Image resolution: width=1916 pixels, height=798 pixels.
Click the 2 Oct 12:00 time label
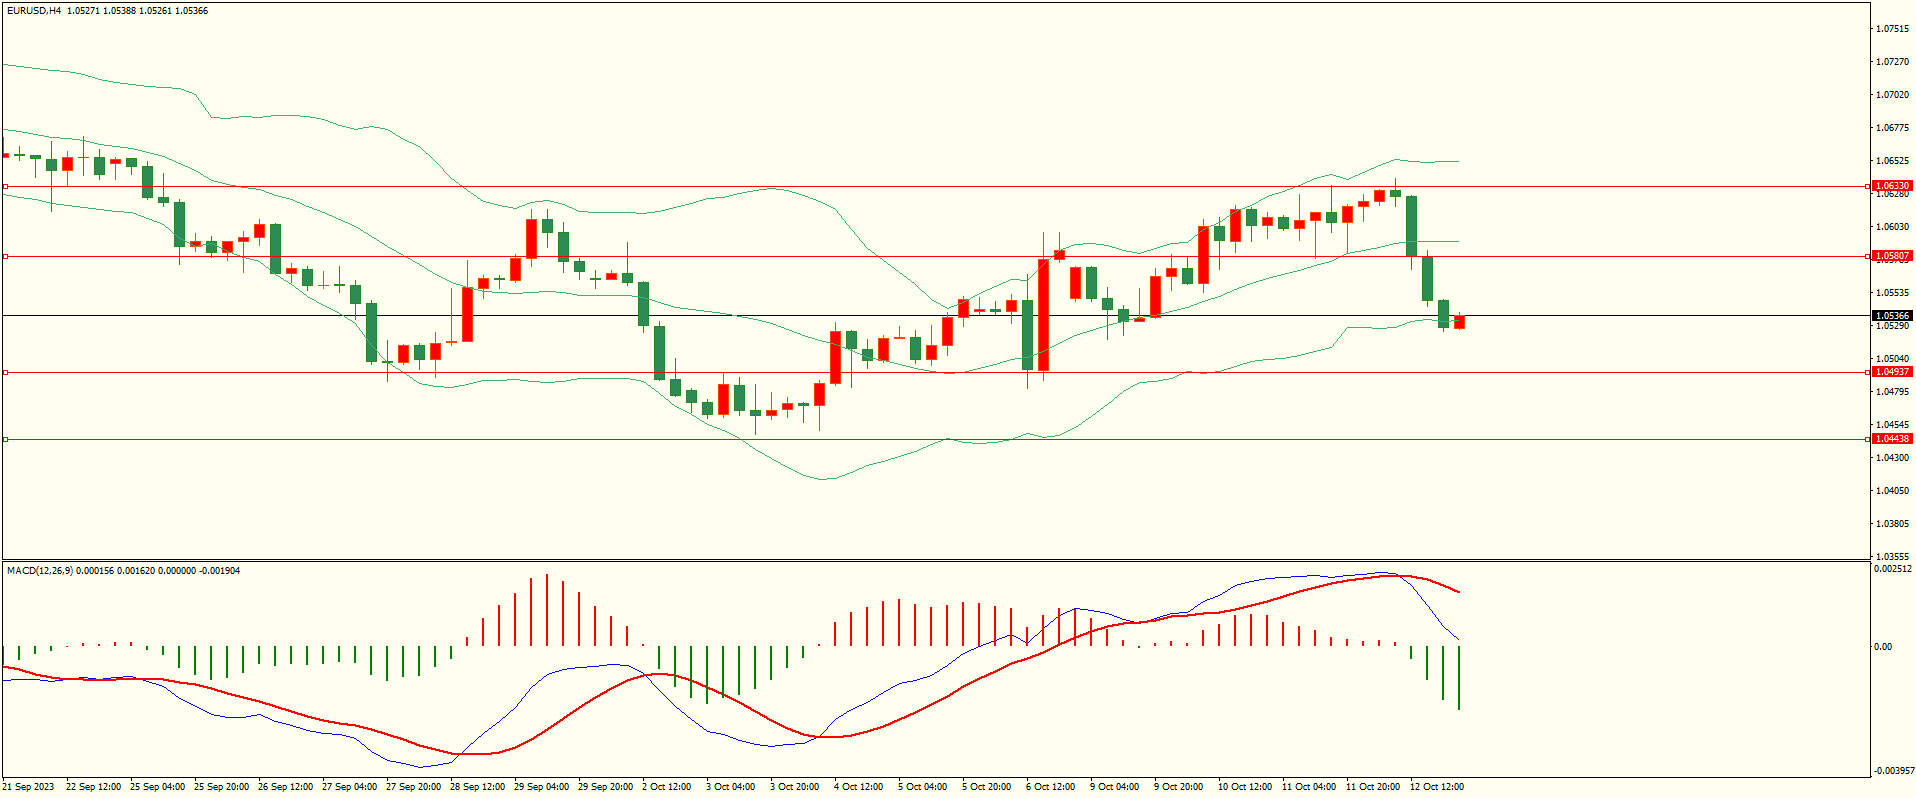tap(667, 787)
